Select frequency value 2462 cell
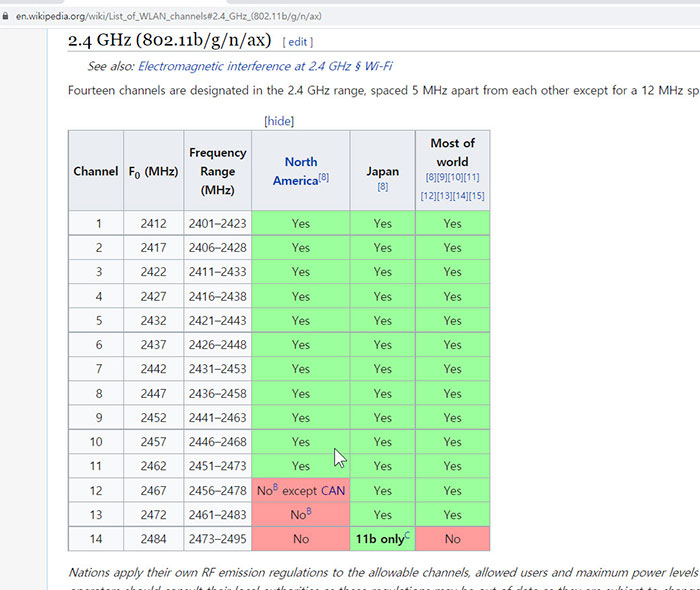Viewport: 700px width, 590px height. pyautogui.click(x=153, y=466)
